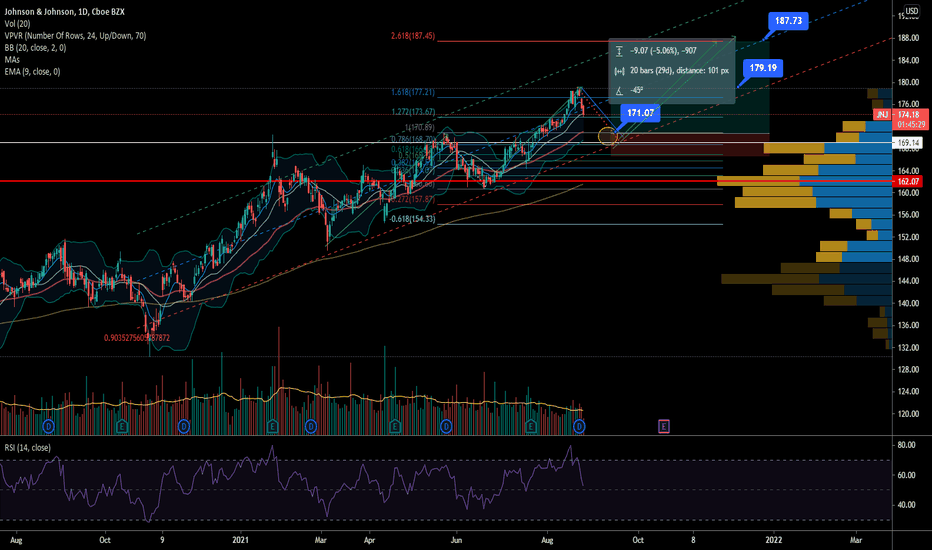The height and width of the screenshot is (550, 932).
Task: Click the blue 187.73 price callout
Action: 788,21
